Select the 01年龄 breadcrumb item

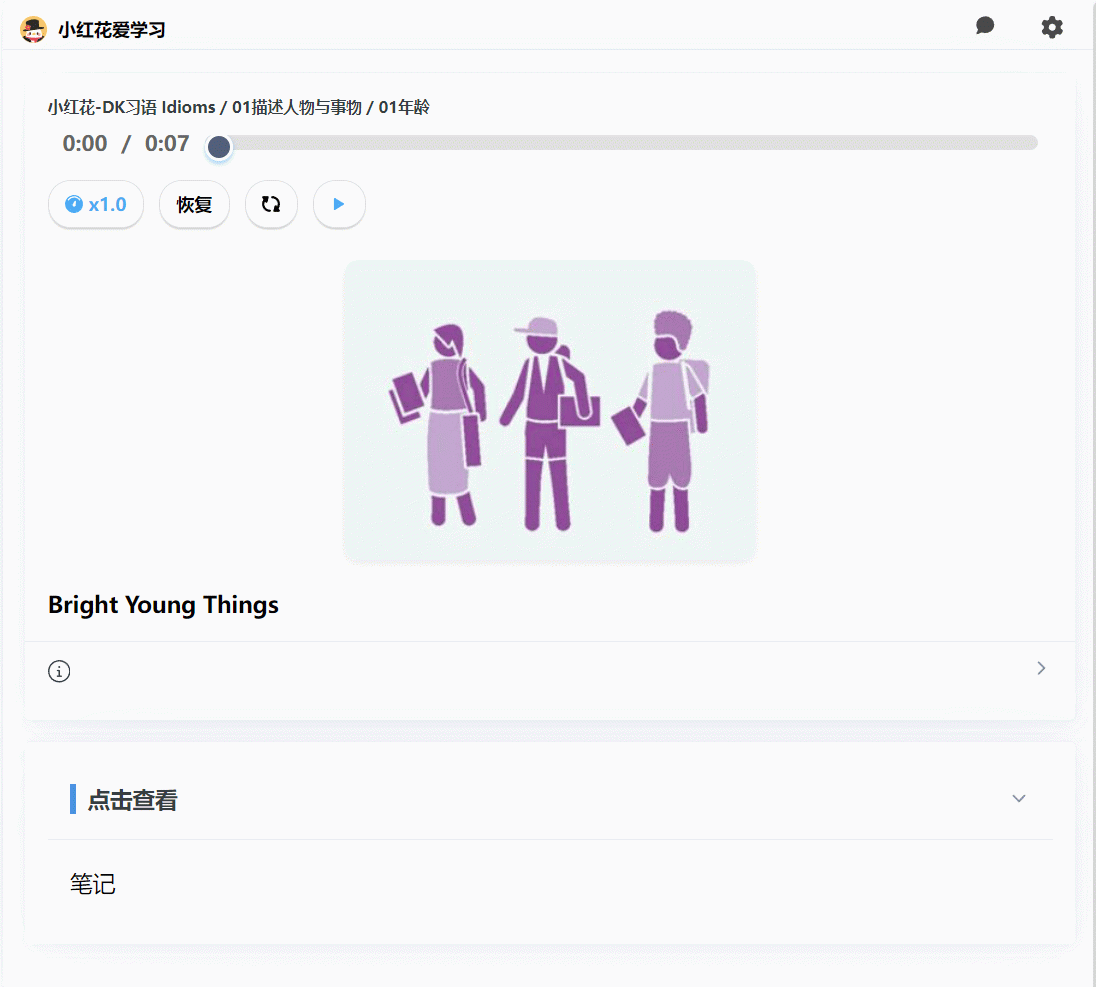pos(404,107)
